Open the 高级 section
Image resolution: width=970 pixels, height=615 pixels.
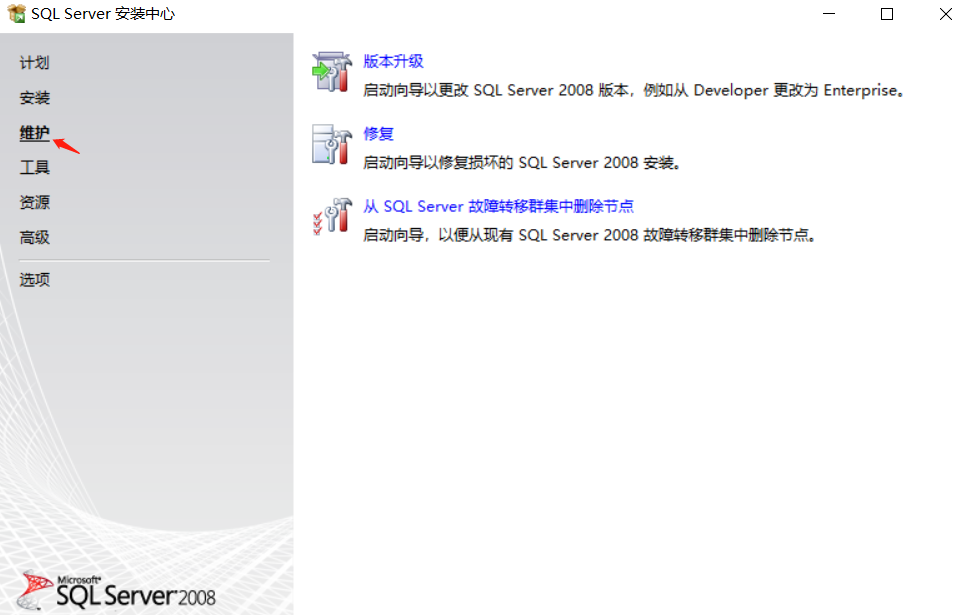(x=34, y=237)
